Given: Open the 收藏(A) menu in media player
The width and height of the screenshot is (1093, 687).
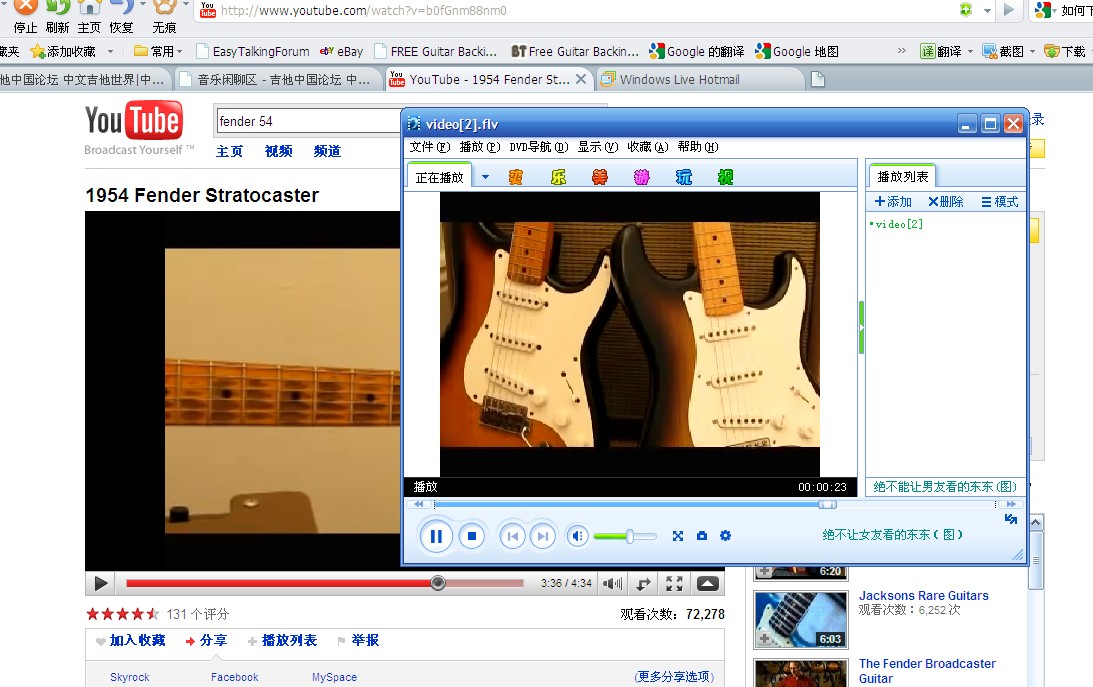Looking at the screenshot, I should pos(648,147).
